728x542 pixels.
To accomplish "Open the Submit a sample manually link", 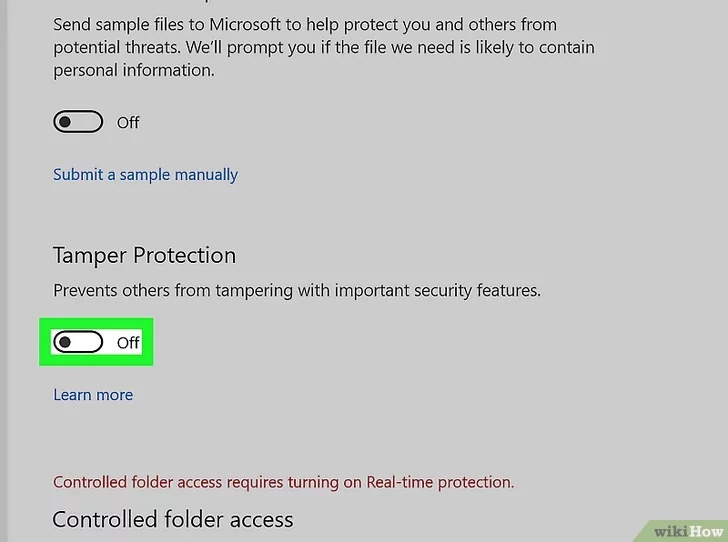I will [145, 175].
